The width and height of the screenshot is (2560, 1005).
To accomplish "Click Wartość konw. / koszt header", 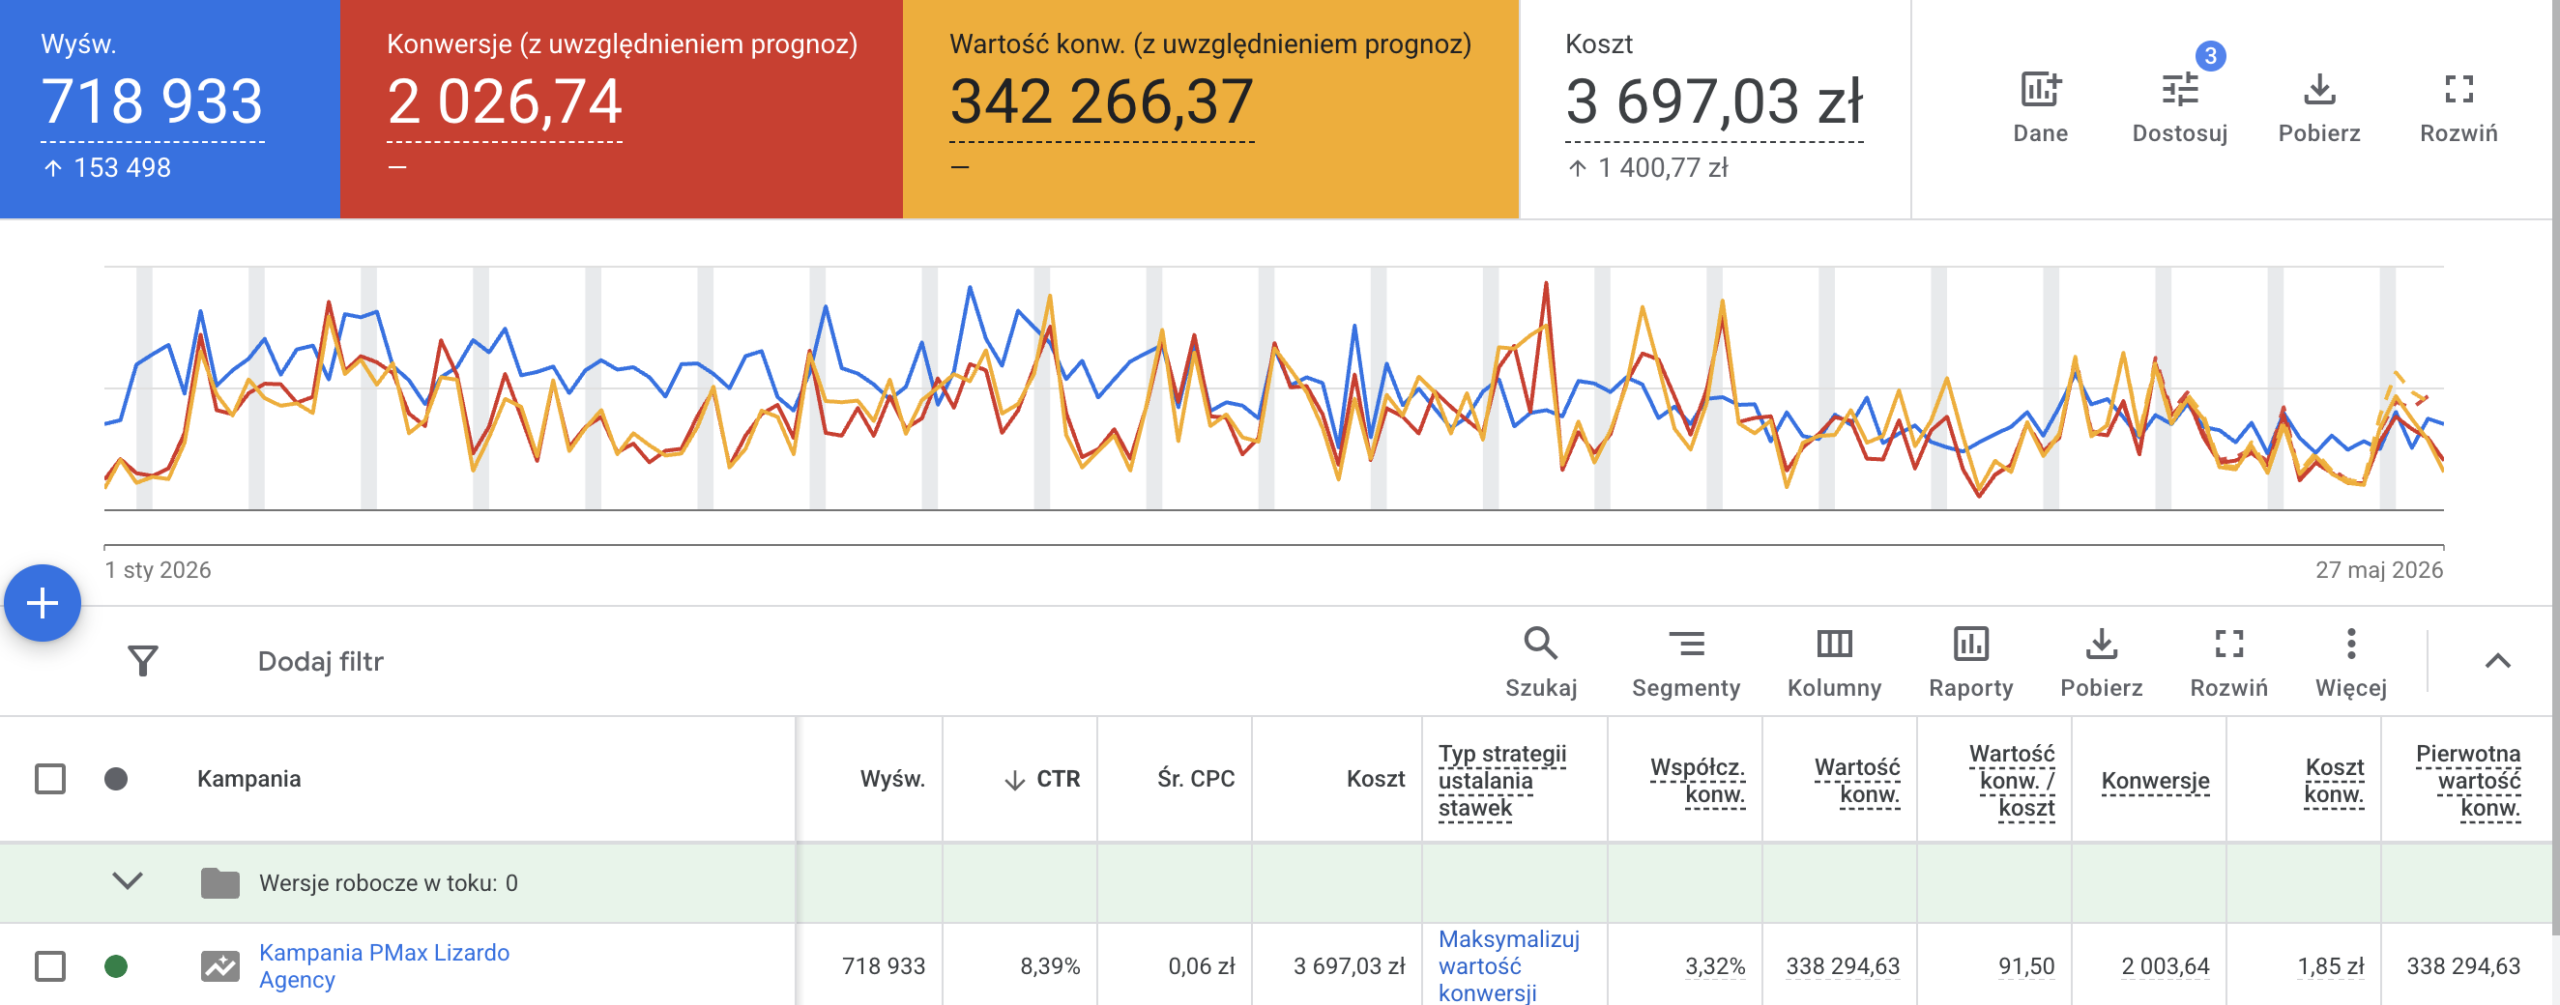I will click(x=2012, y=781).
